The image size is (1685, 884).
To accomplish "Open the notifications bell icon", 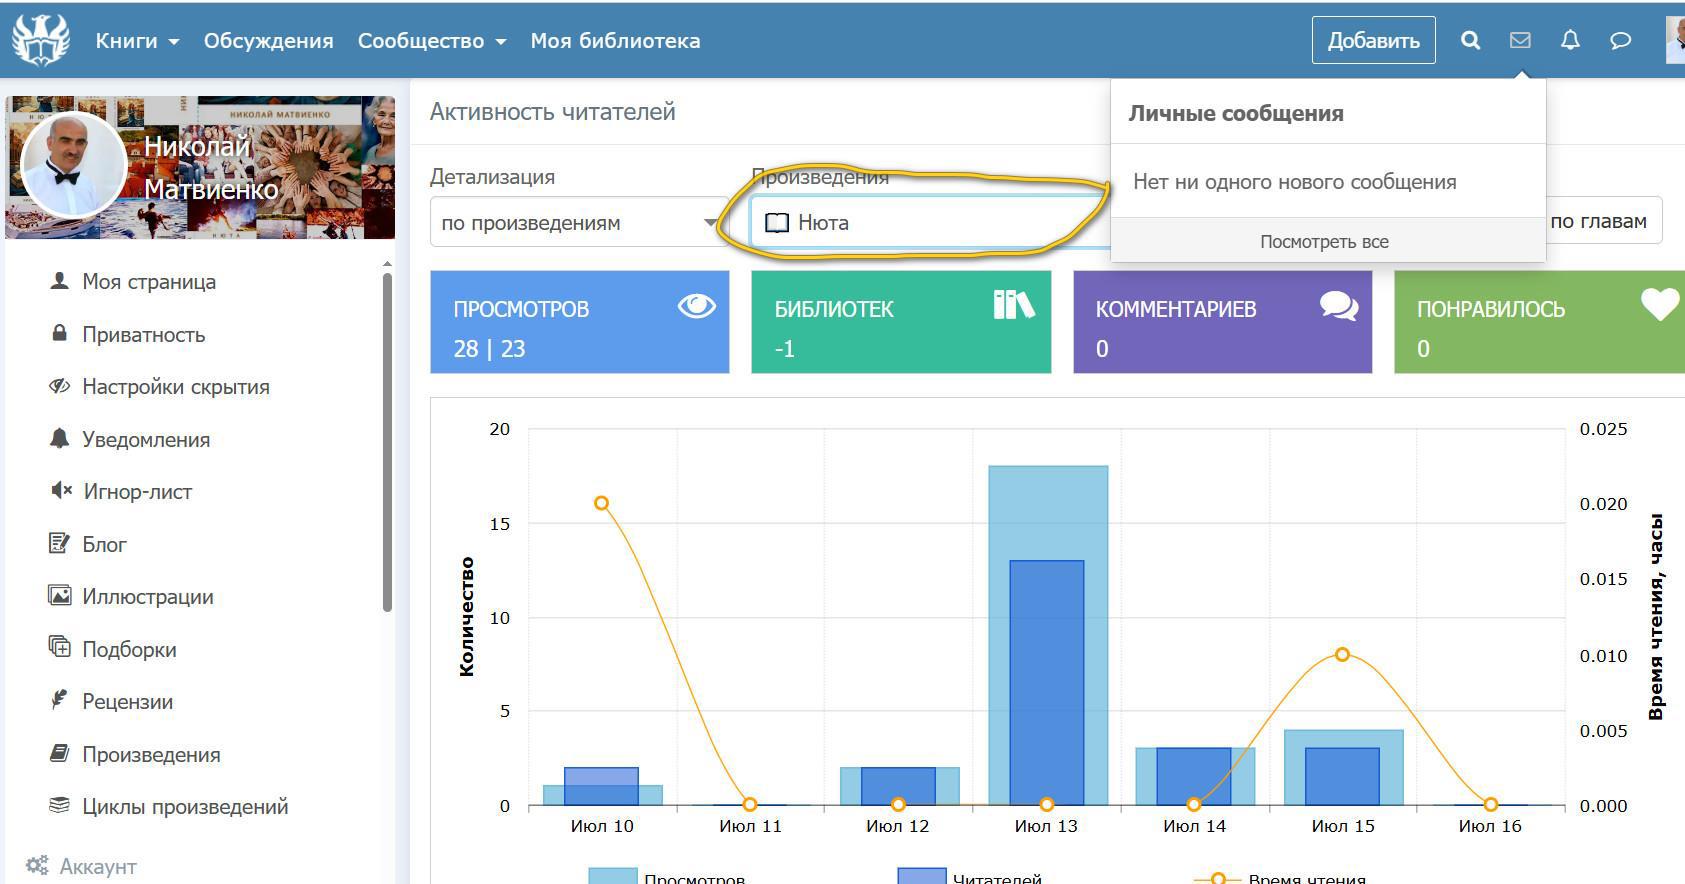I will coord(1570,40).
